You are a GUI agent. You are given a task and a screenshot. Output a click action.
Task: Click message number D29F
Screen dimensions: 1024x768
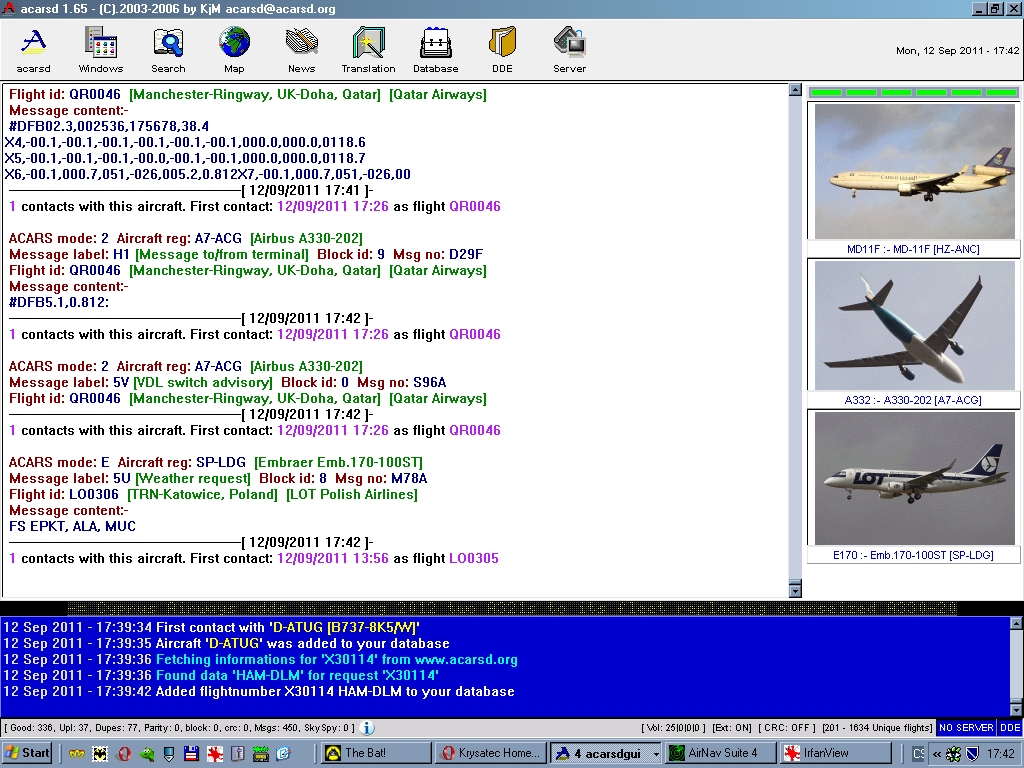coord(466,255)
